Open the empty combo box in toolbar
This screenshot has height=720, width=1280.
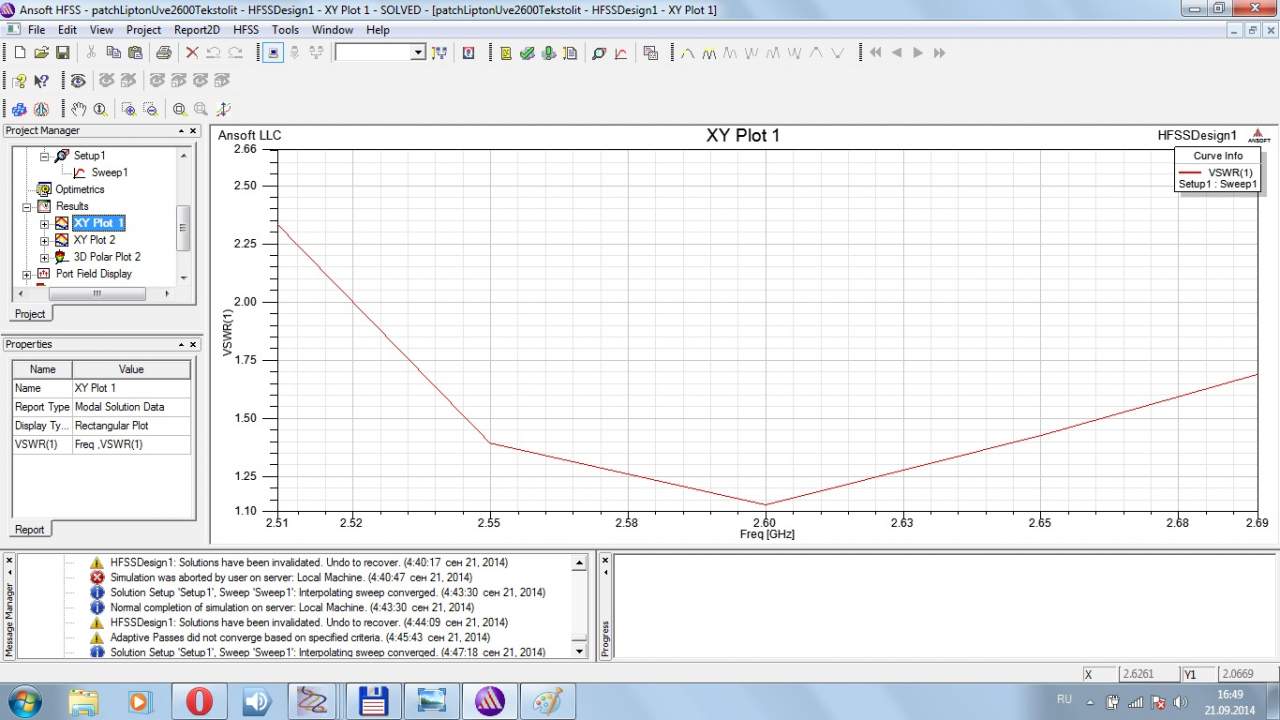pyautogui.click(x=418, y=53)
